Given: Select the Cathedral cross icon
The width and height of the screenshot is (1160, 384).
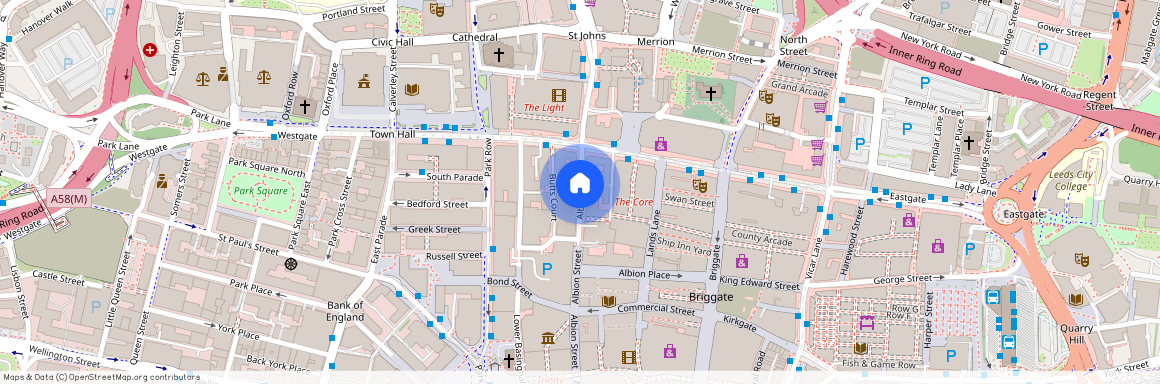Looking at the screenshot, I should [499, 54].
